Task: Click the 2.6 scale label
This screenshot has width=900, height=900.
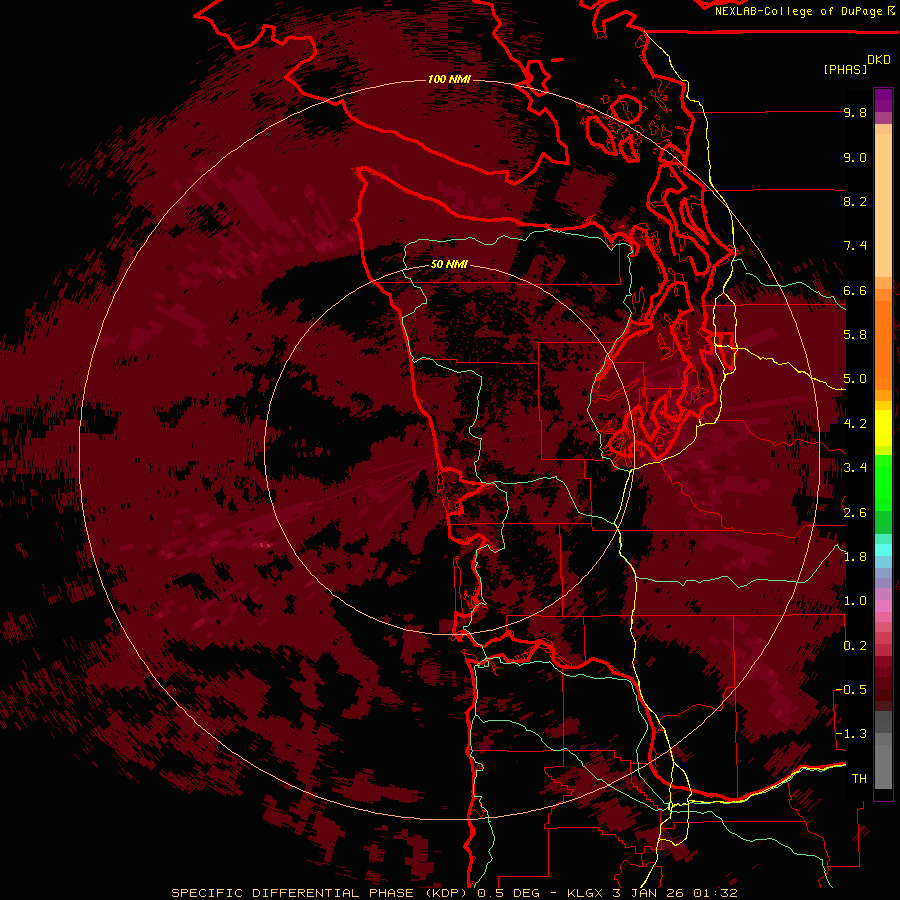Action: (x=855, y=513)
